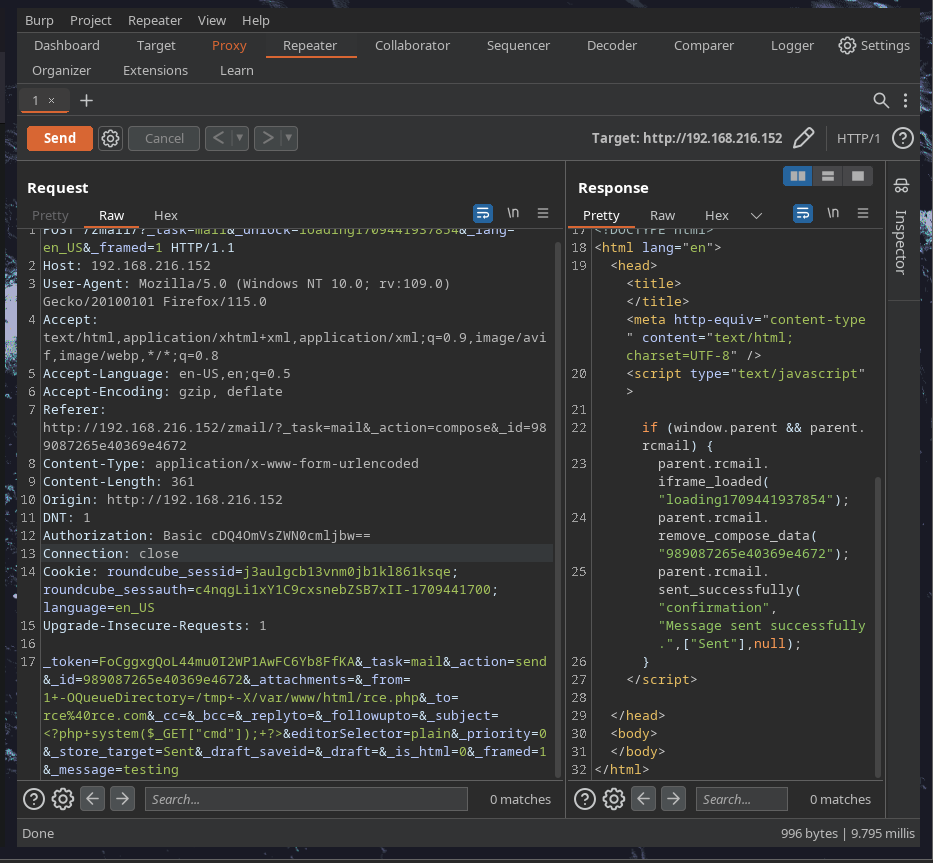Open HTTP/1 protocol selector
The height and width of the screenshot is (863, 933).
point(858,138)
